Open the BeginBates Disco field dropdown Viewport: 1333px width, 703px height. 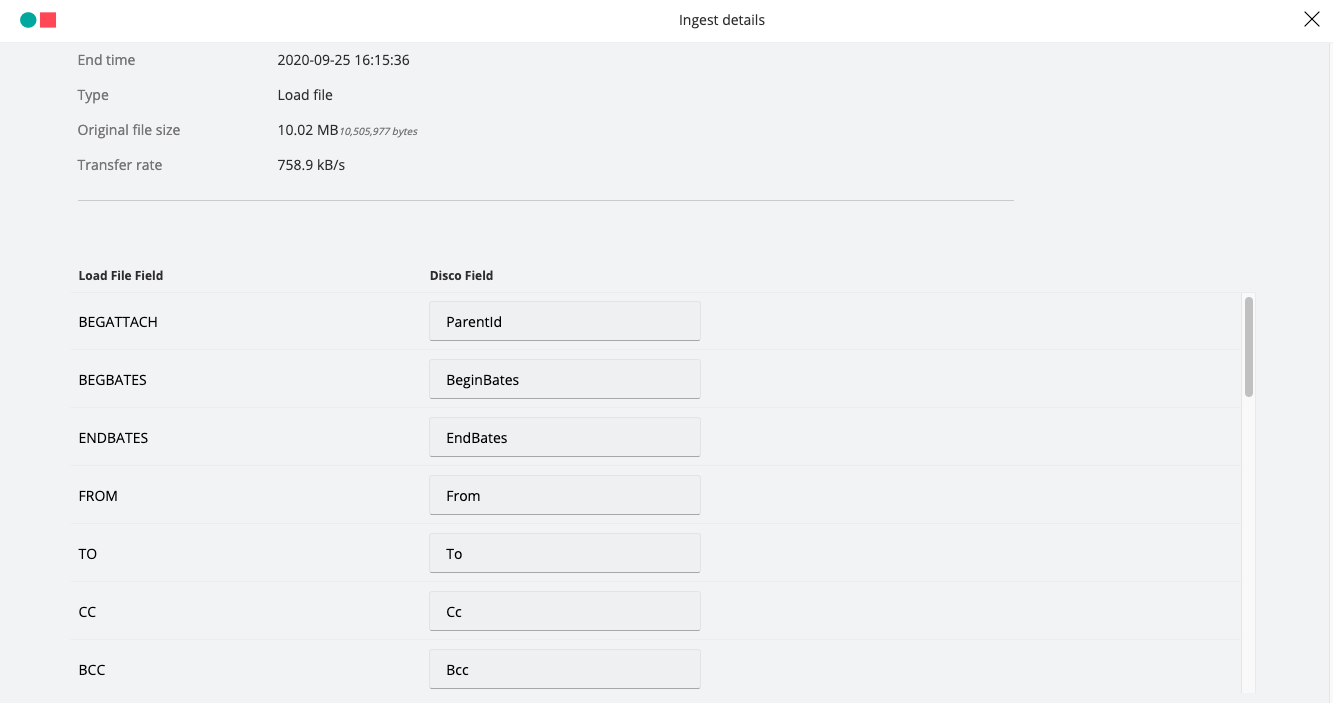(565, 379)
